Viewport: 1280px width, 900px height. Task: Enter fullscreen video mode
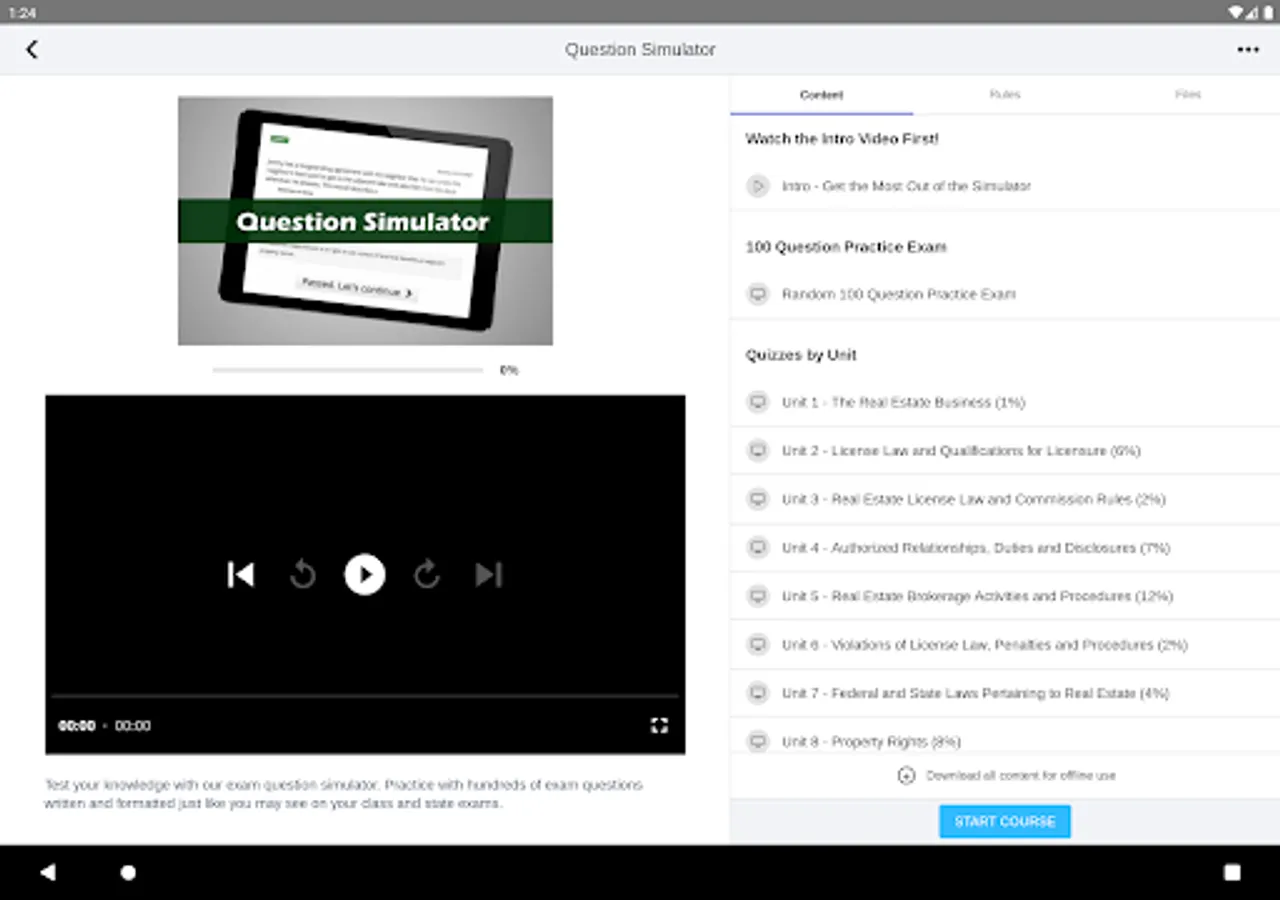659,725
